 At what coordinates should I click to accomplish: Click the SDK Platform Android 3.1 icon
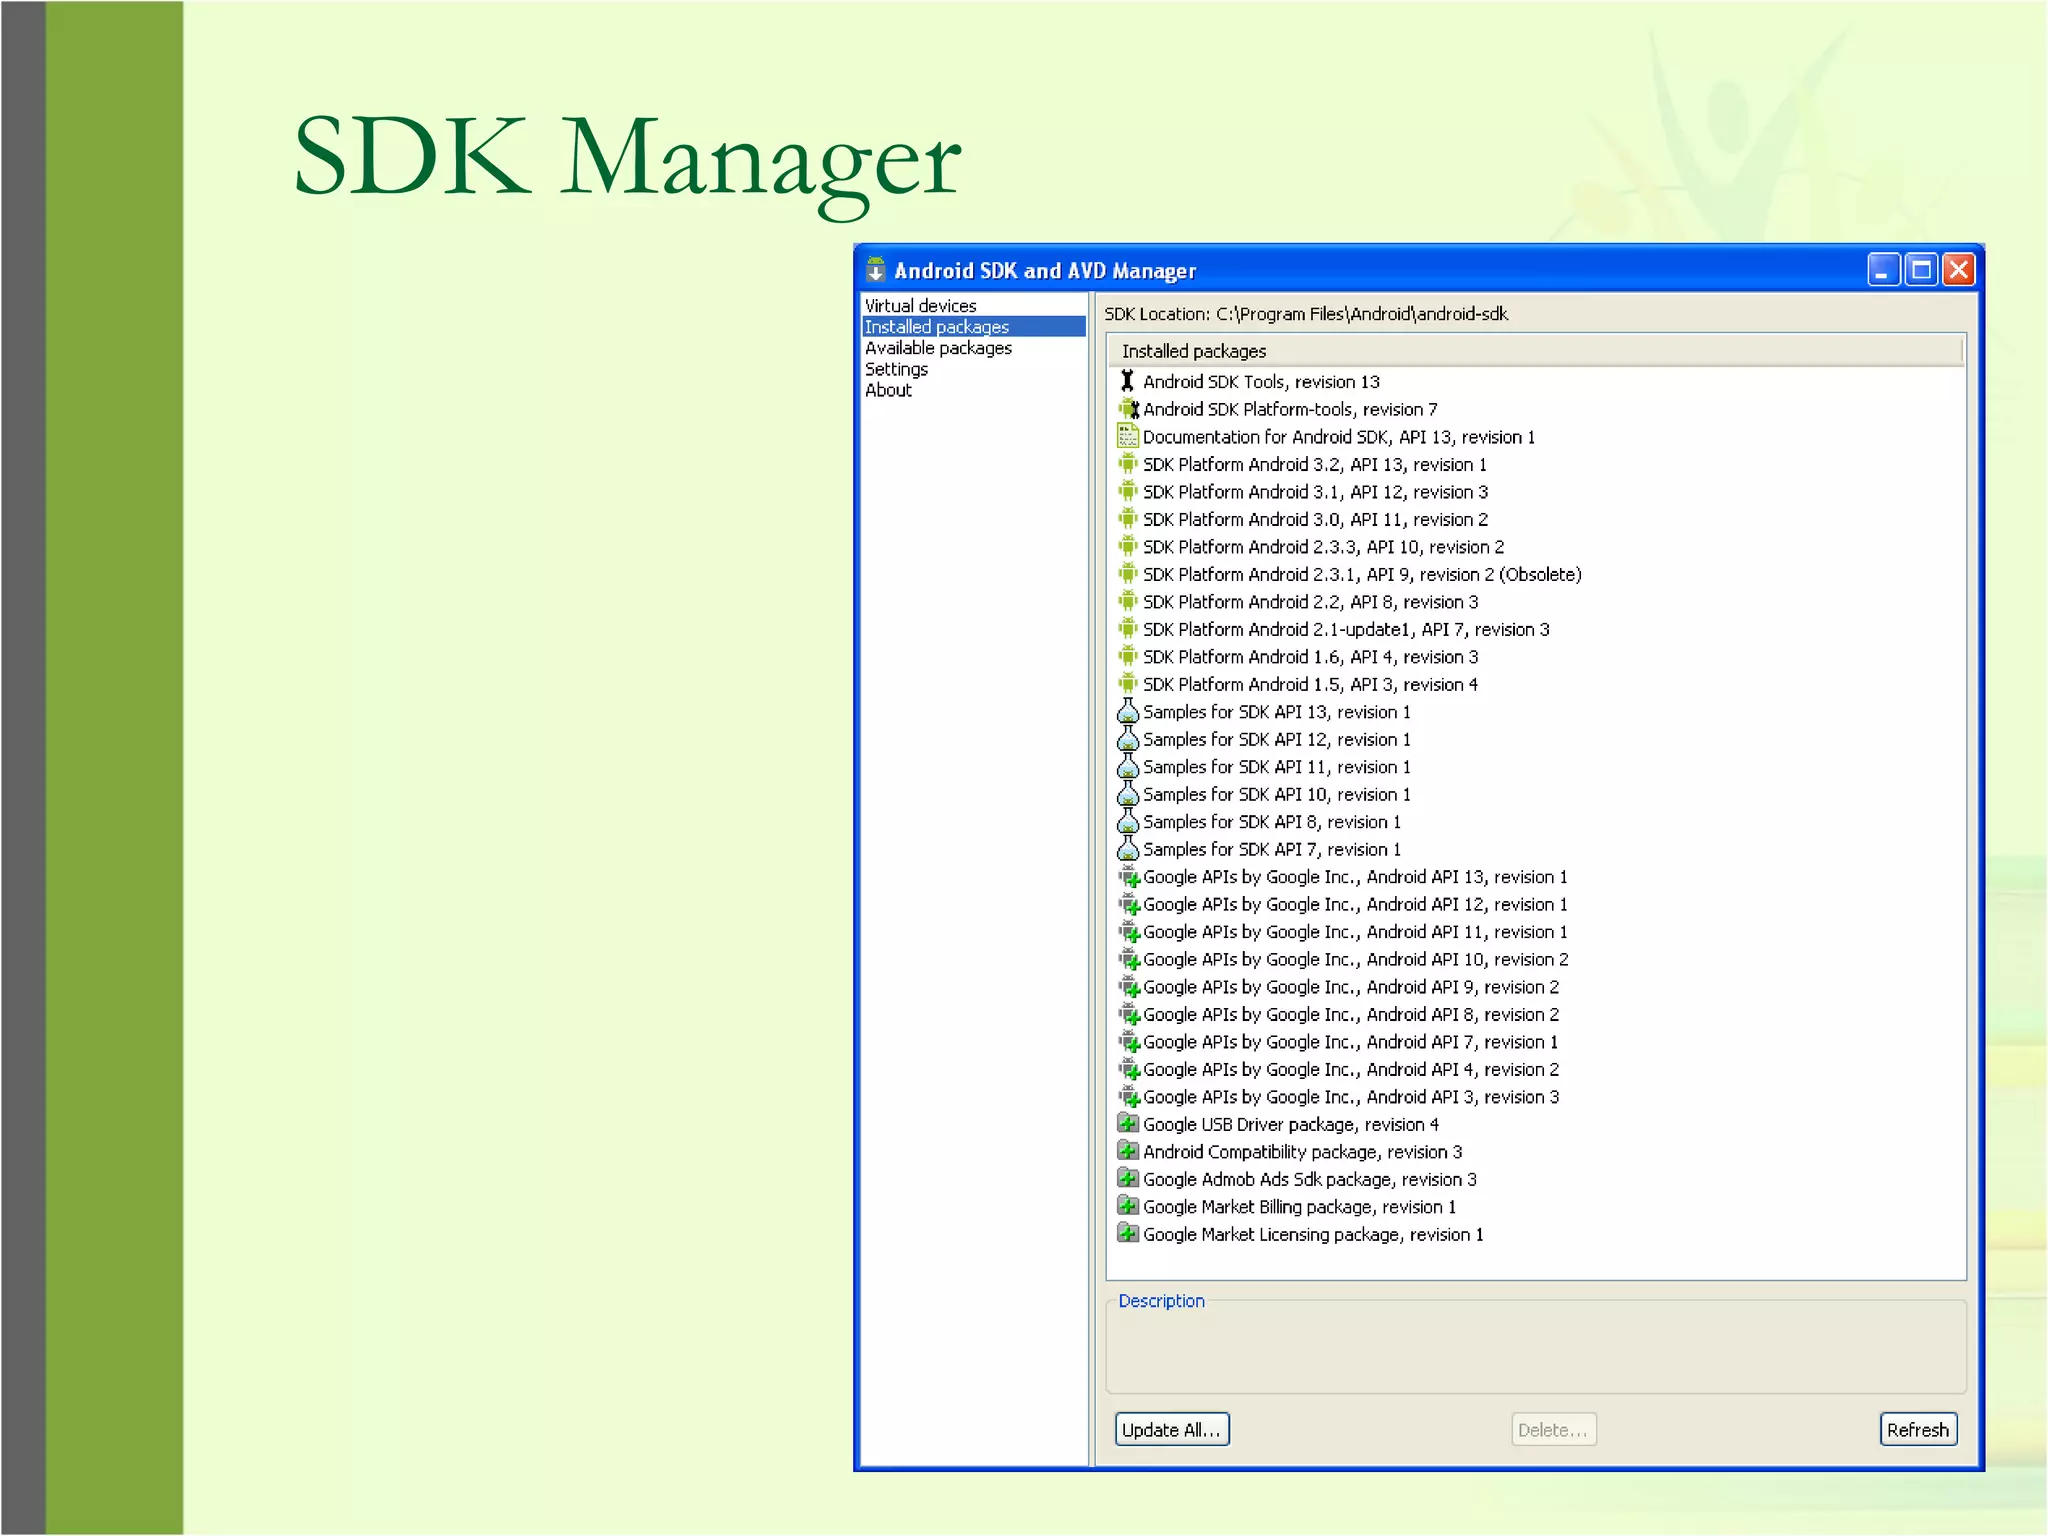1128,491
